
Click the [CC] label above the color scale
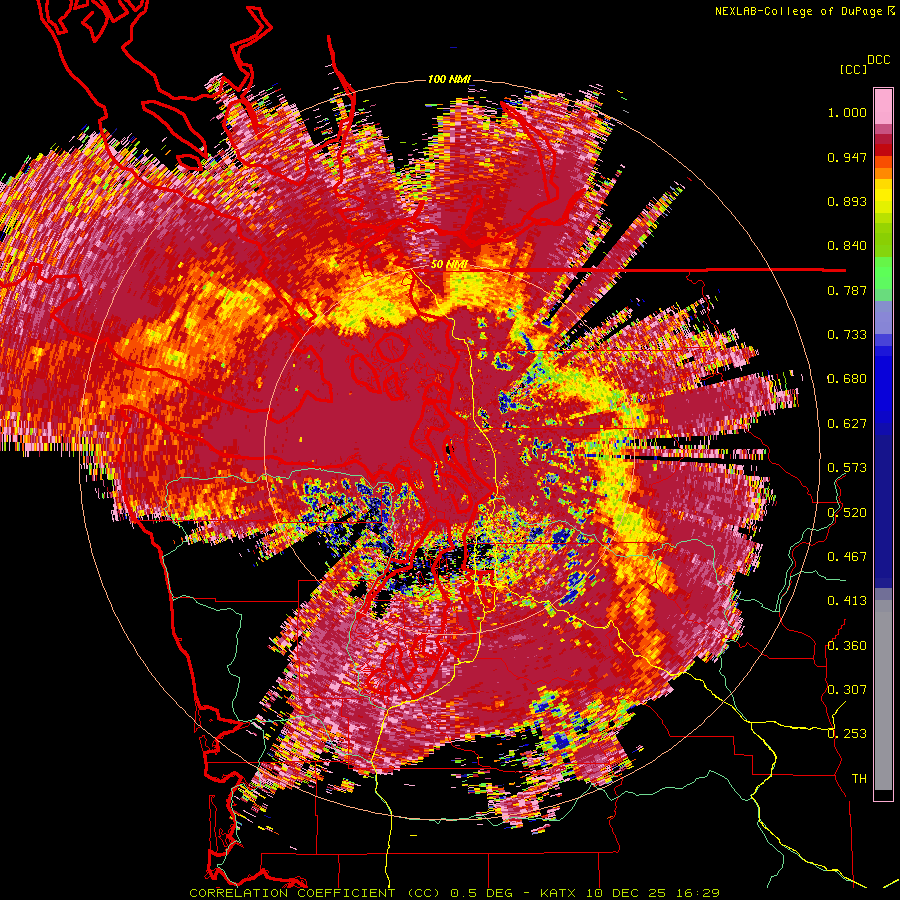click(853, 69)
